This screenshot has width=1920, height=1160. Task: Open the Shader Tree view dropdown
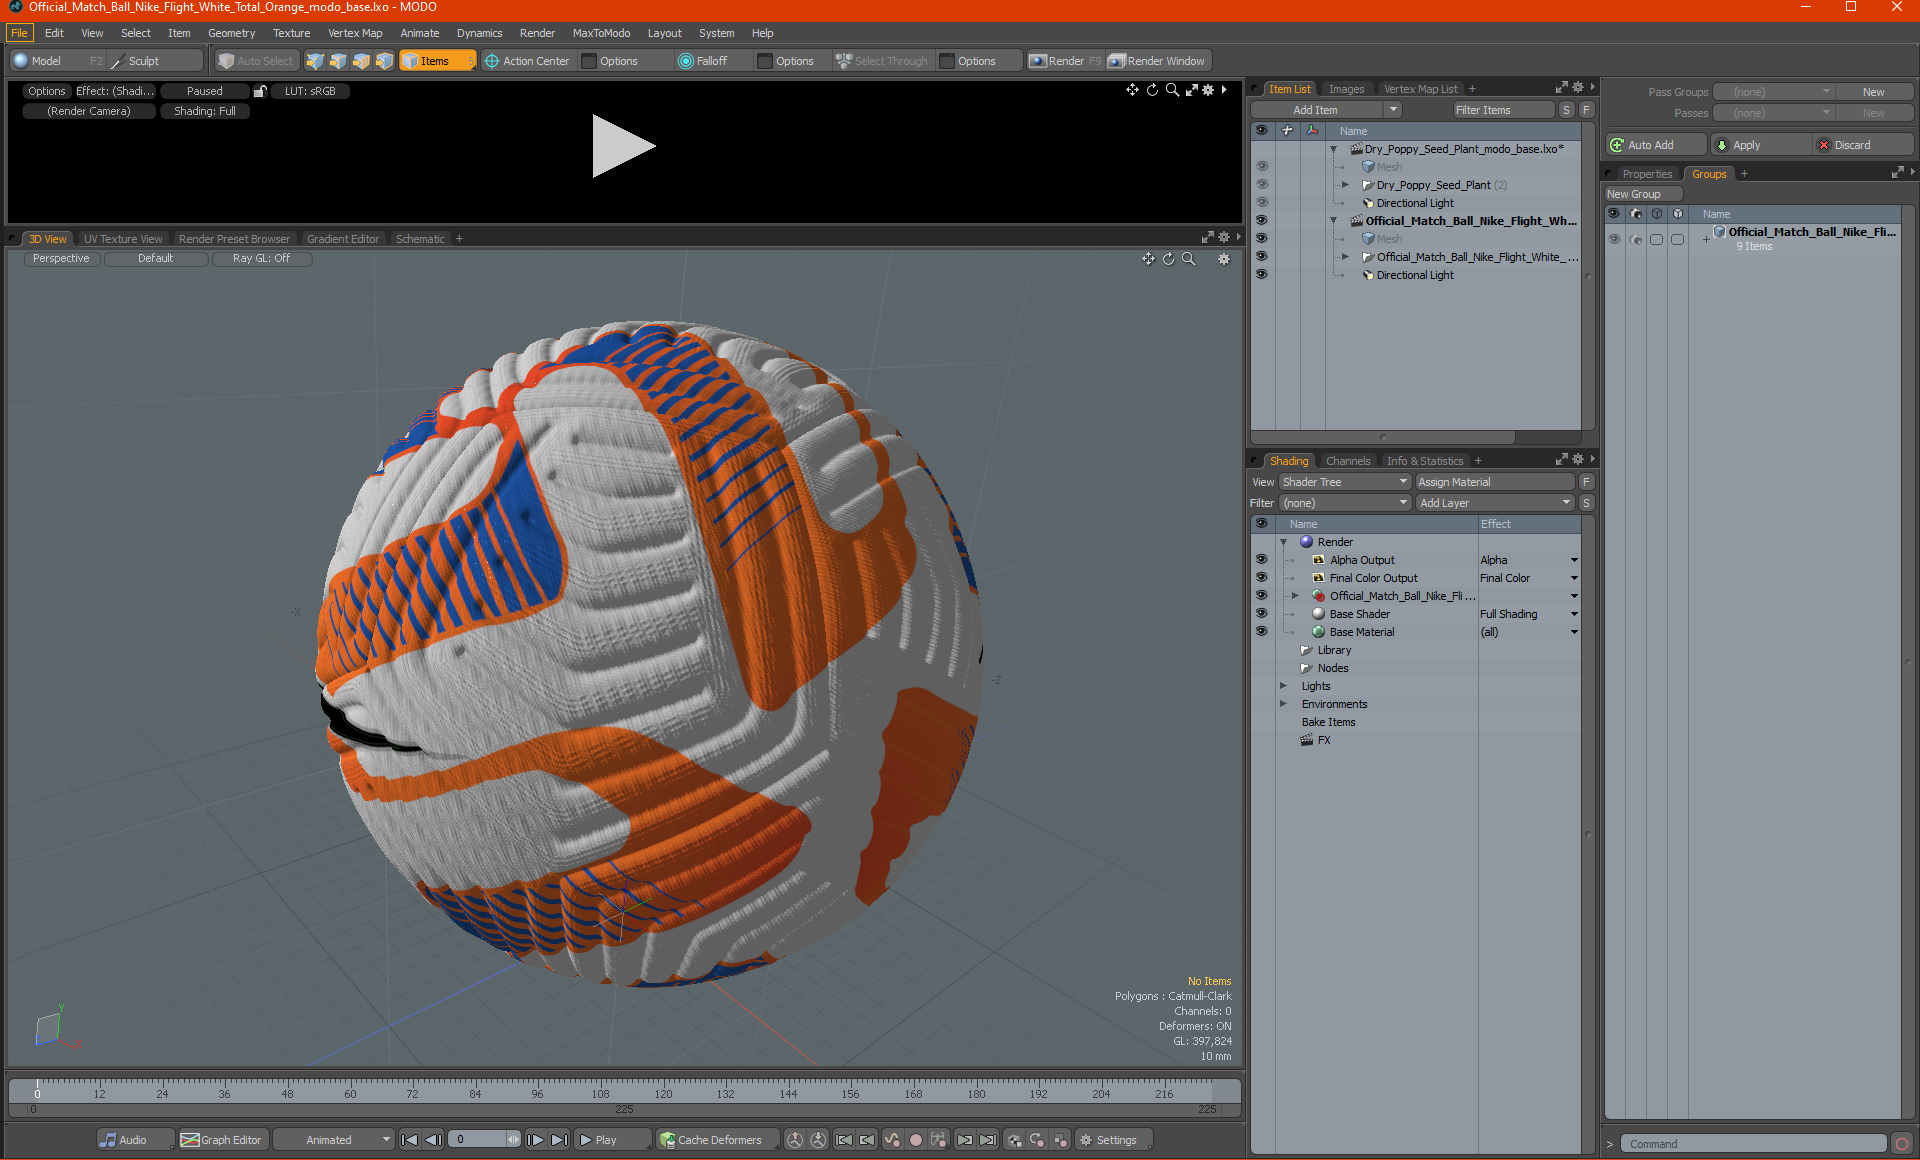click(x=1344, y=482)
